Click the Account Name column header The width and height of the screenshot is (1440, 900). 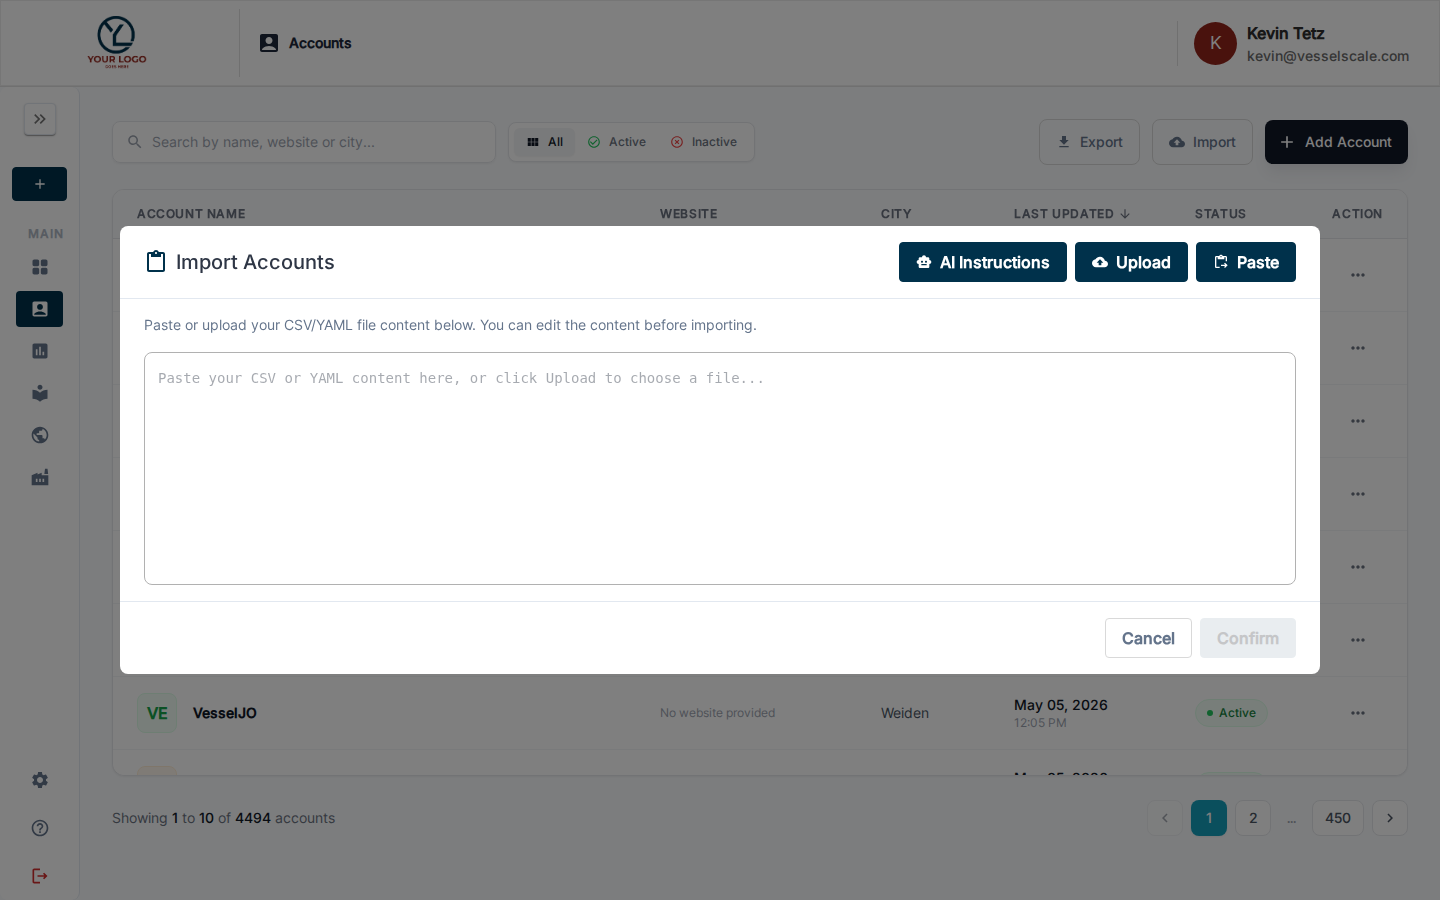click(x=191, y=214)
